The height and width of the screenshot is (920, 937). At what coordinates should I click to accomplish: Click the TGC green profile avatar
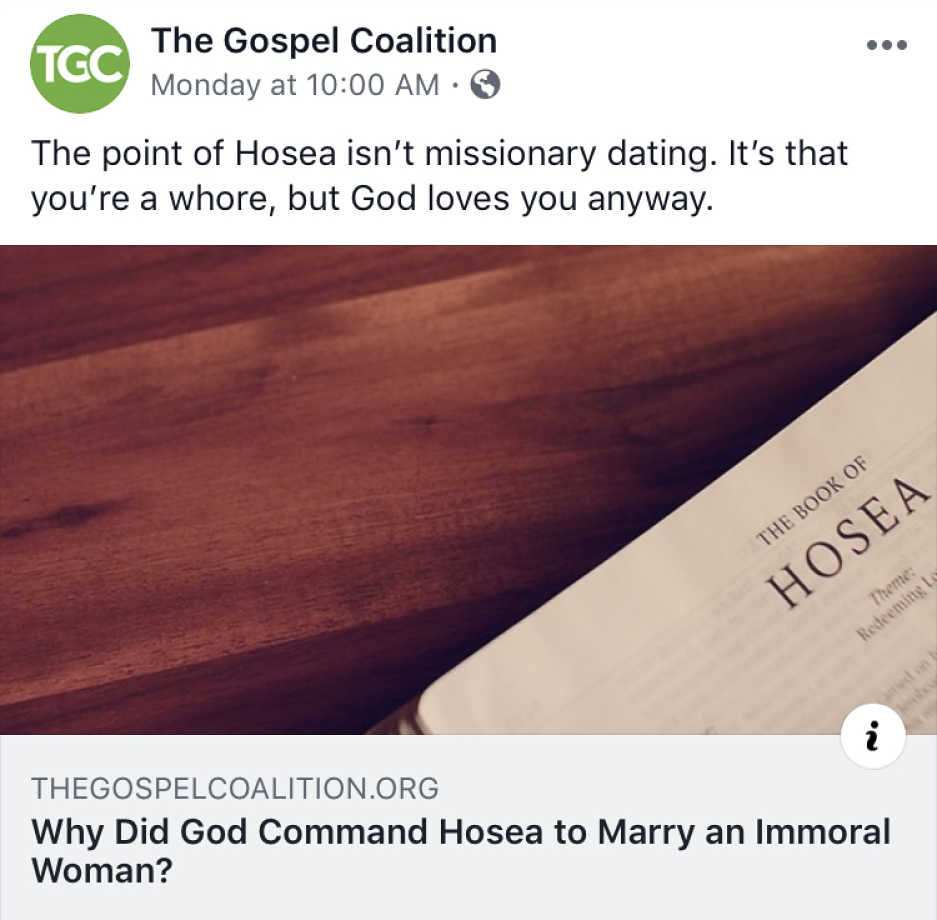click(x=80, y=63)
